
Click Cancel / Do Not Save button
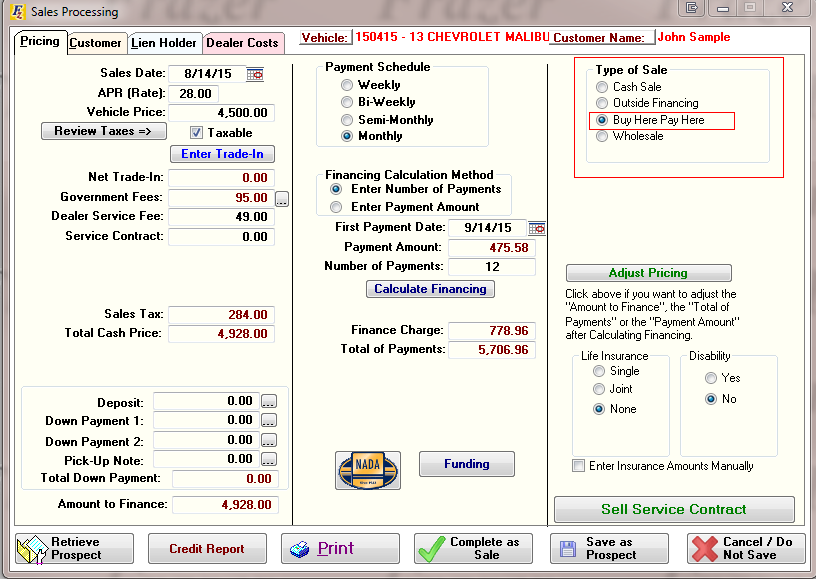746,549
